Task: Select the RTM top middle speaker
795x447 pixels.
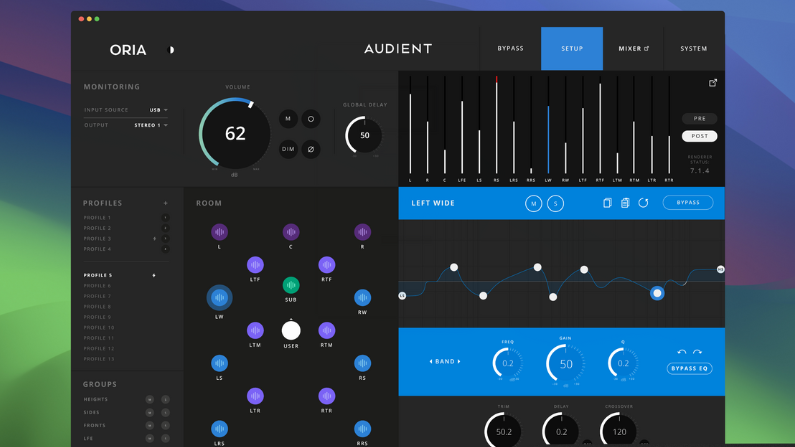Action: coord(327,330)
